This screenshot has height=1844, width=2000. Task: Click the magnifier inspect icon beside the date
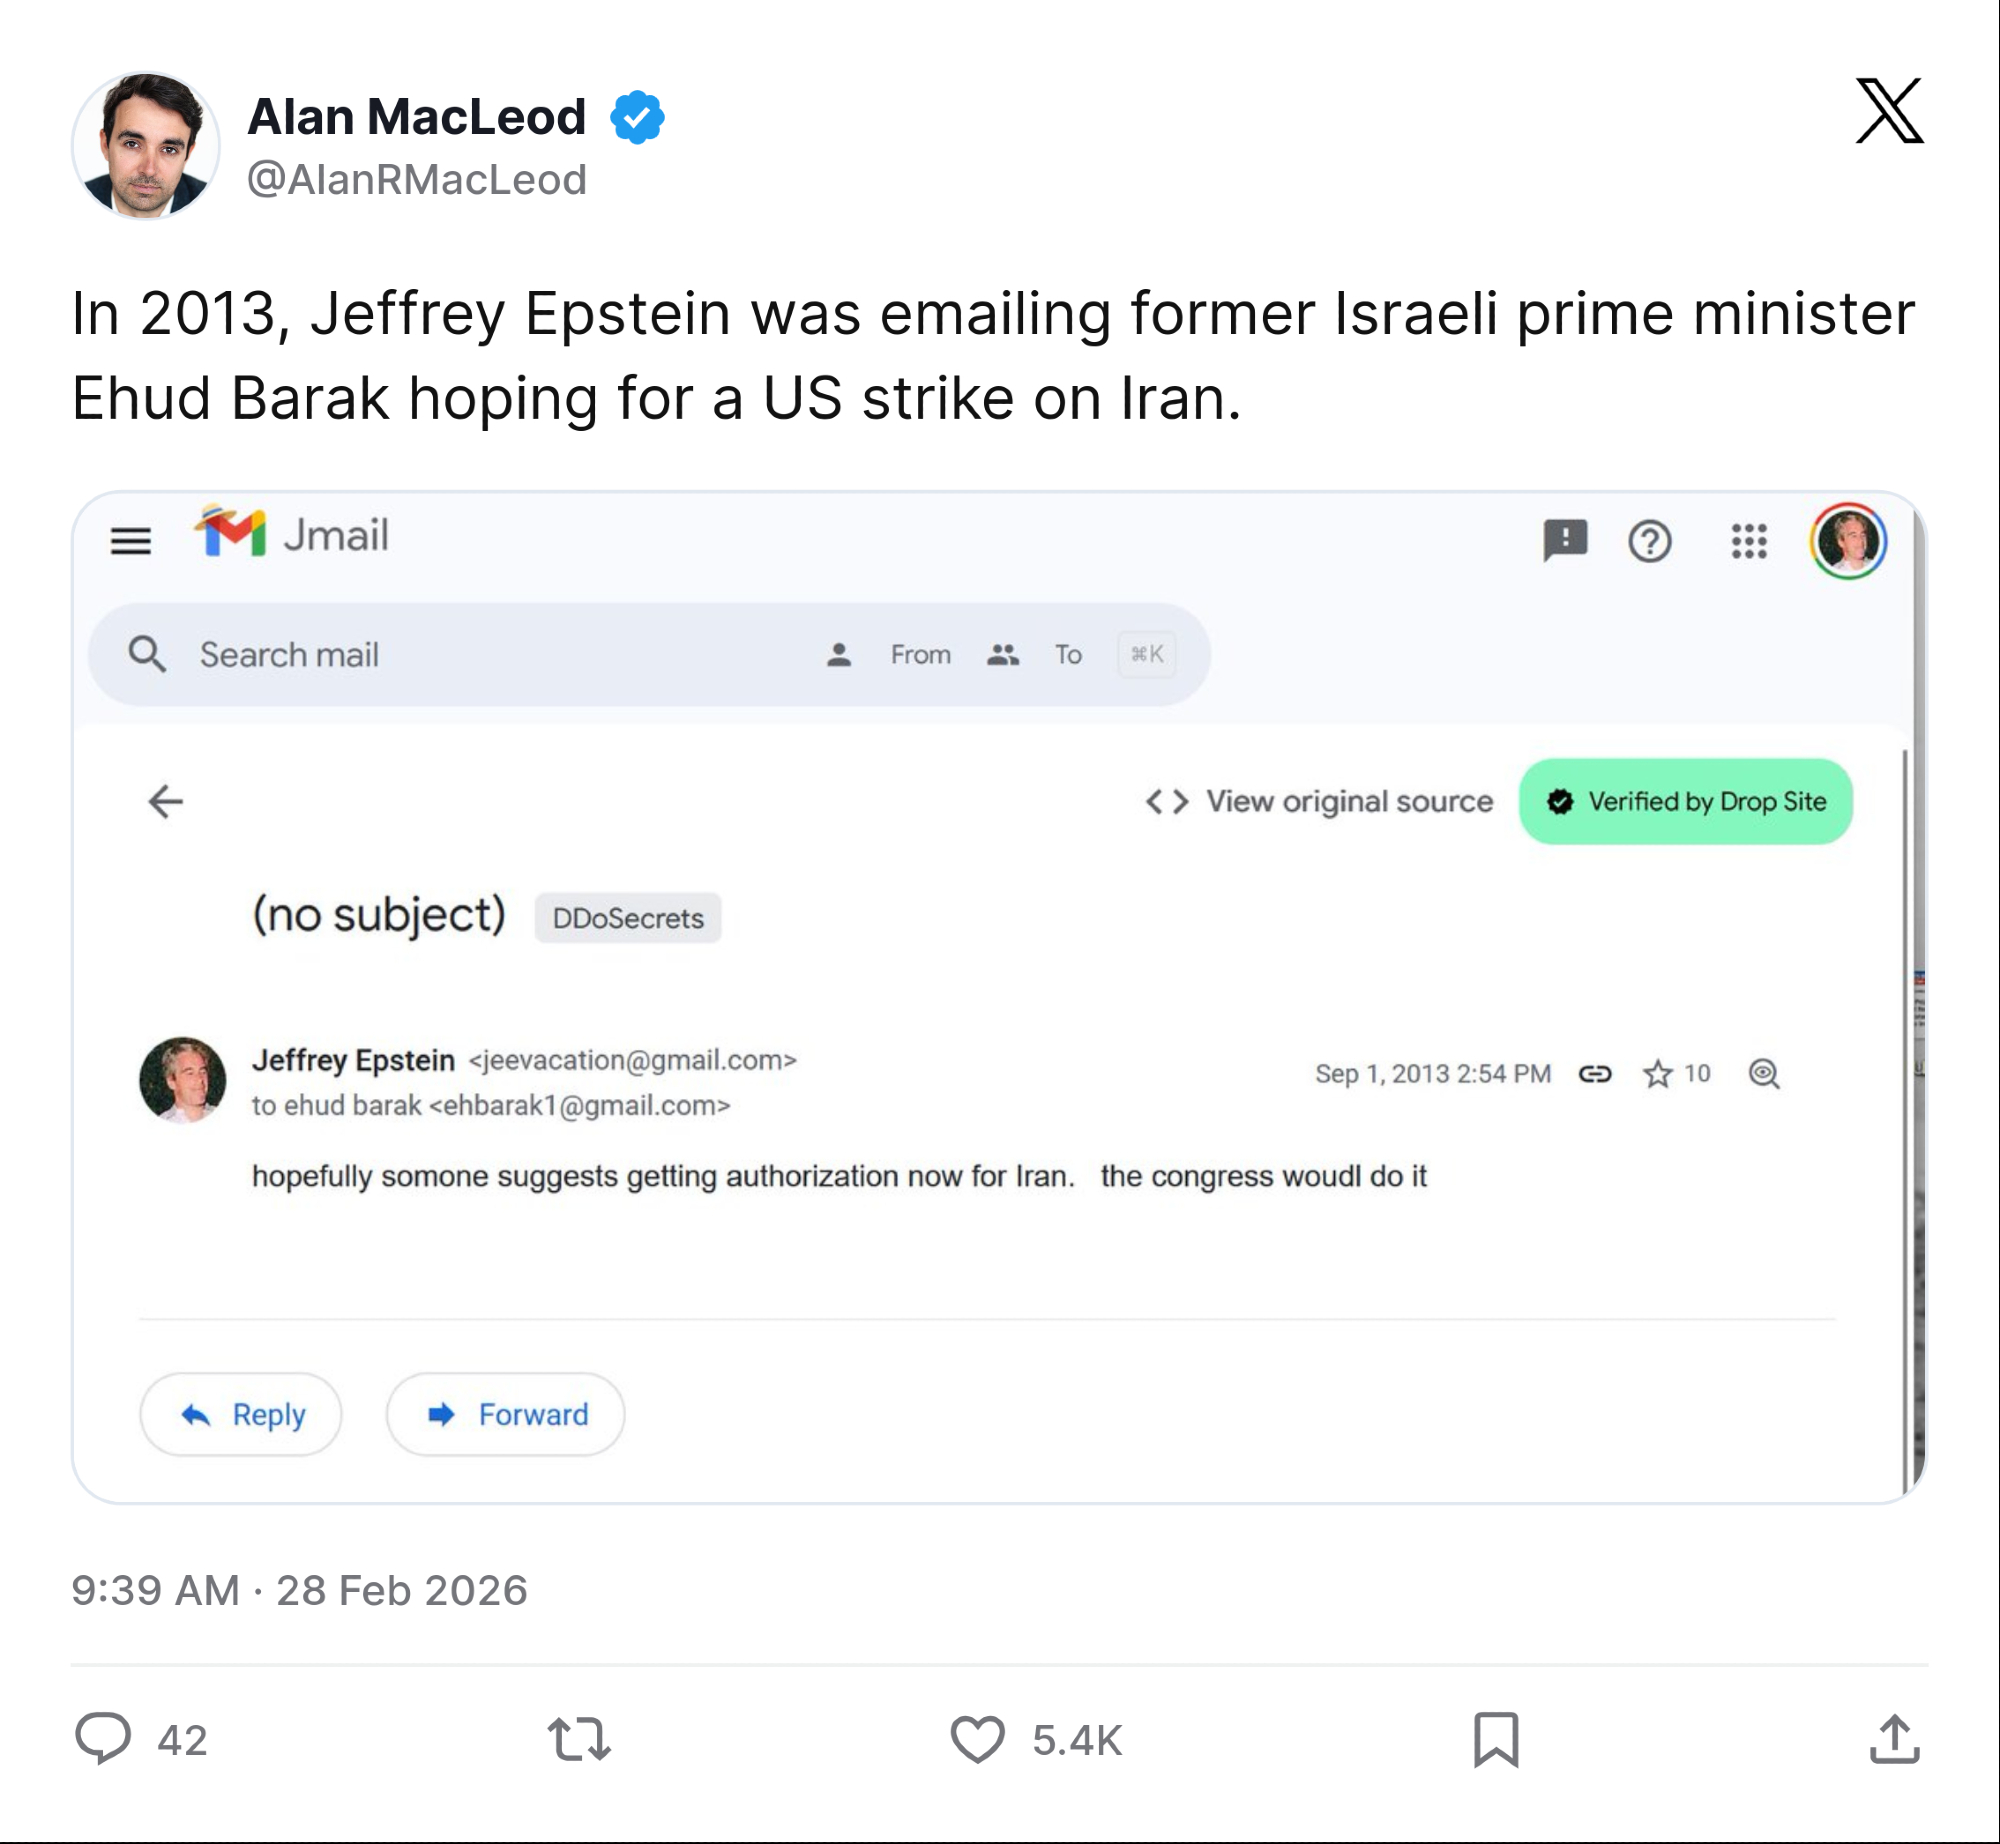(1764, 1074)
